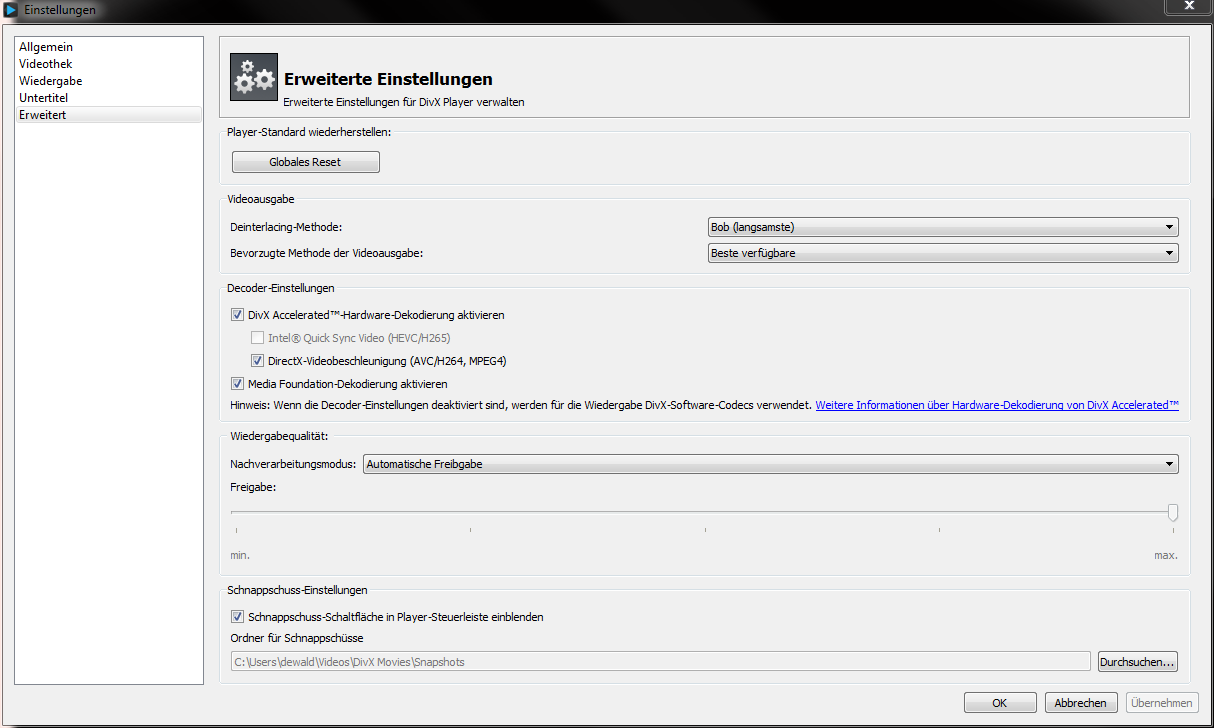This screenshot has width=1214, height=728.
Task: Close the Einstellungen window
Action: point(1188,6)
